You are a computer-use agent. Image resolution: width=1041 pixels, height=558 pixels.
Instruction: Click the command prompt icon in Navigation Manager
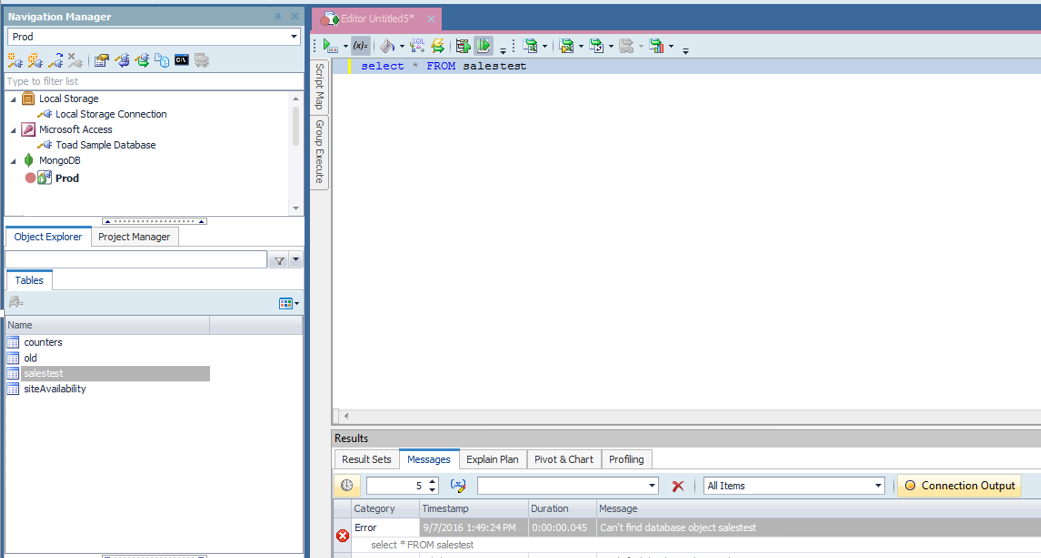[x=182, y=61]
